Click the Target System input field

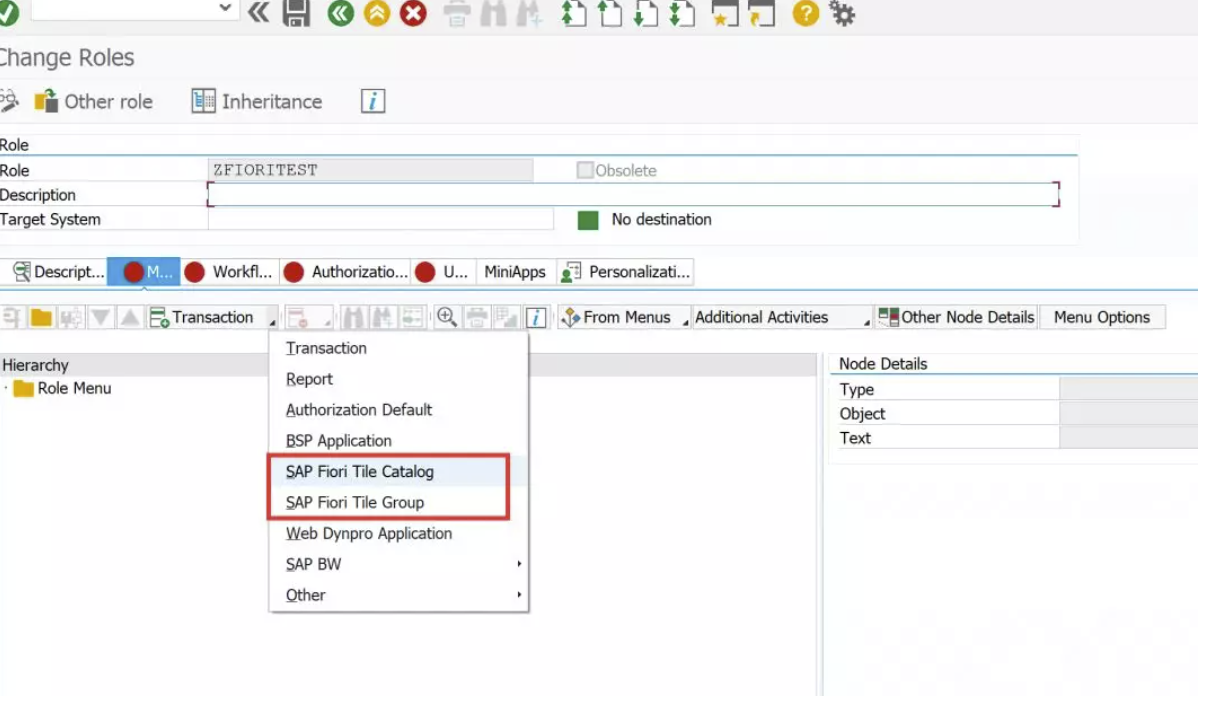click(x=381, y=219)
